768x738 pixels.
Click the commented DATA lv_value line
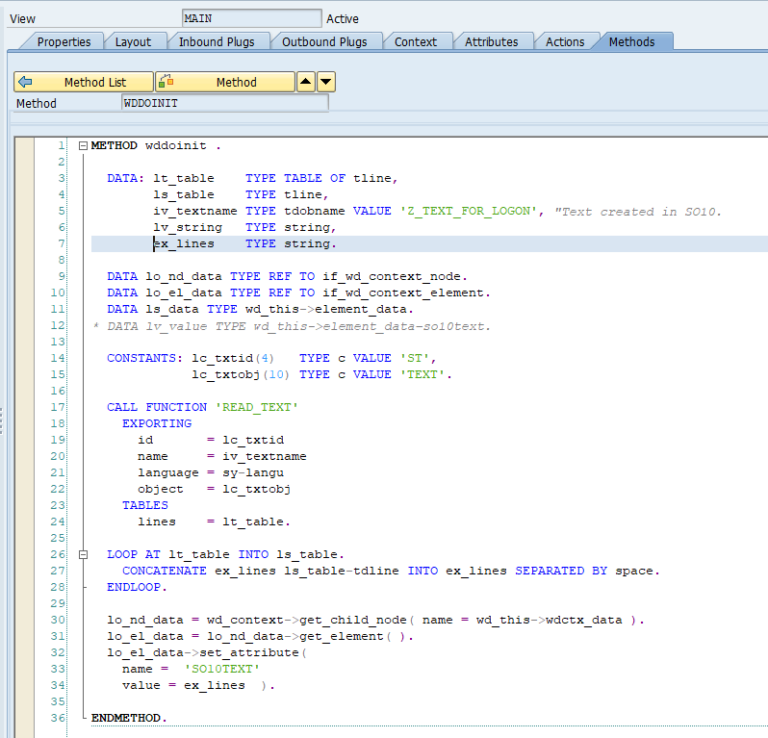(292, 326)
